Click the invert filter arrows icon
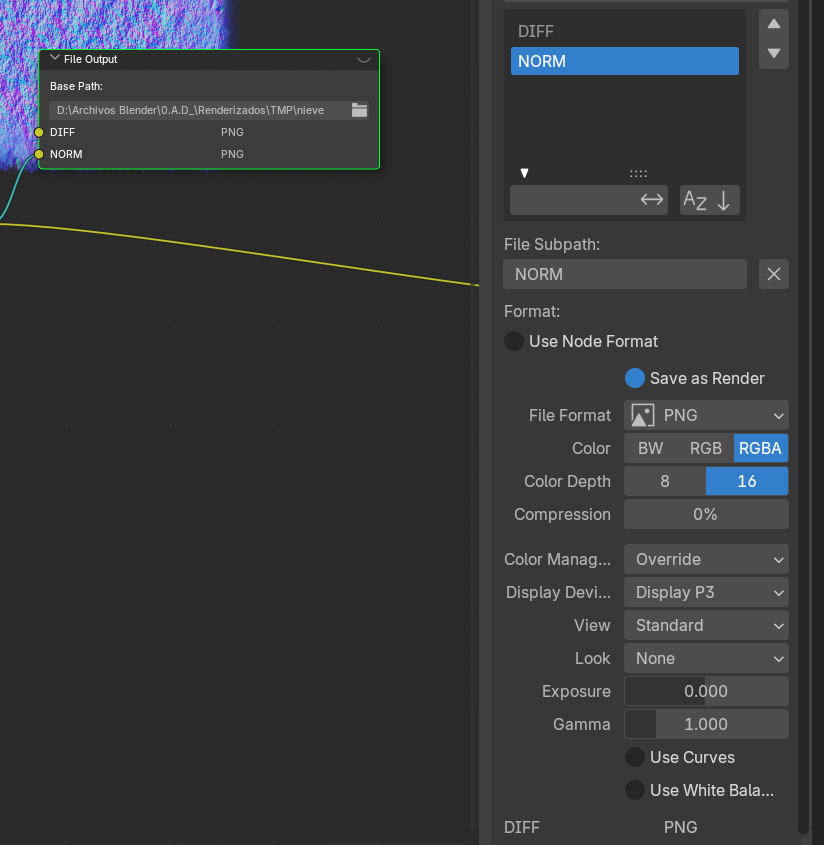Viewport: 824px width, 845px height. click(652, 200)
